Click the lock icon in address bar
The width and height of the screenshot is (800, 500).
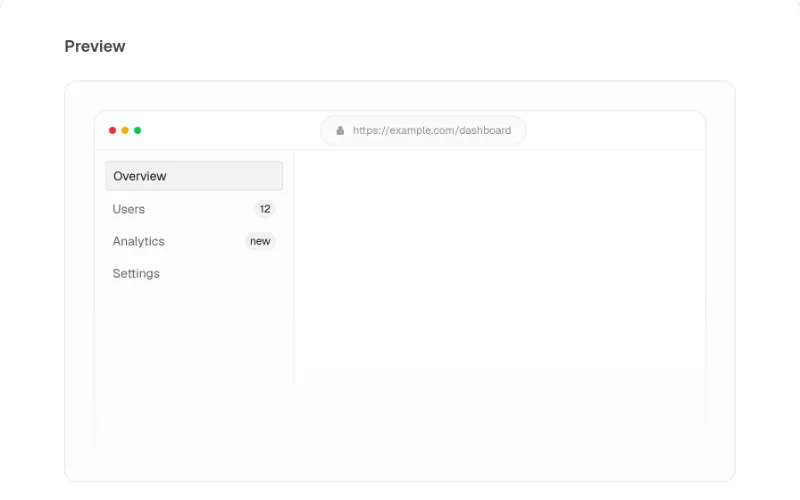[340, 131]
